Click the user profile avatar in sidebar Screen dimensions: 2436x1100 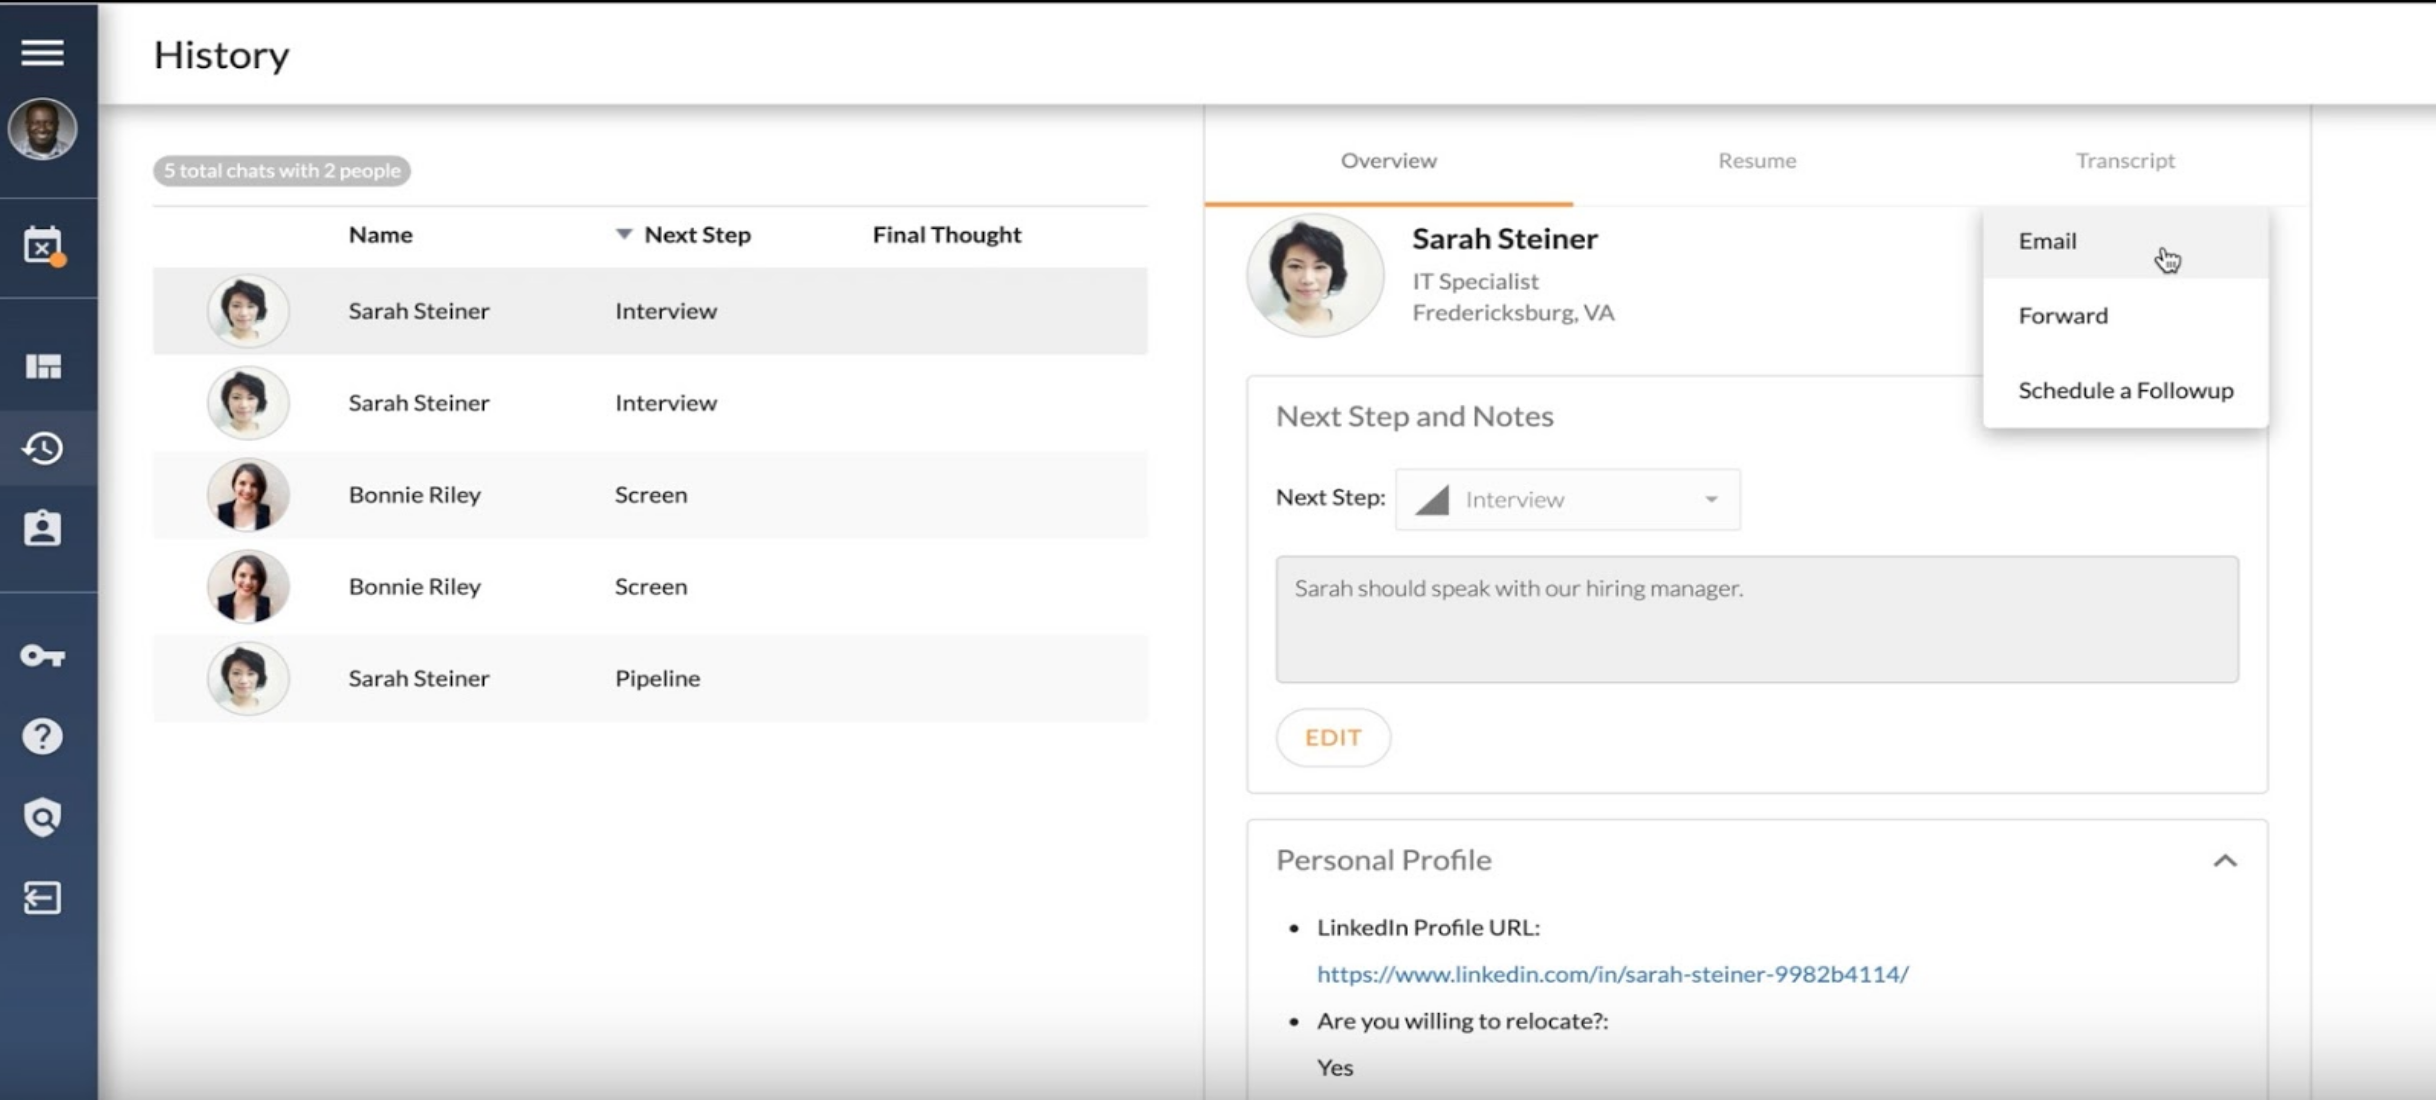pos(42,129)
